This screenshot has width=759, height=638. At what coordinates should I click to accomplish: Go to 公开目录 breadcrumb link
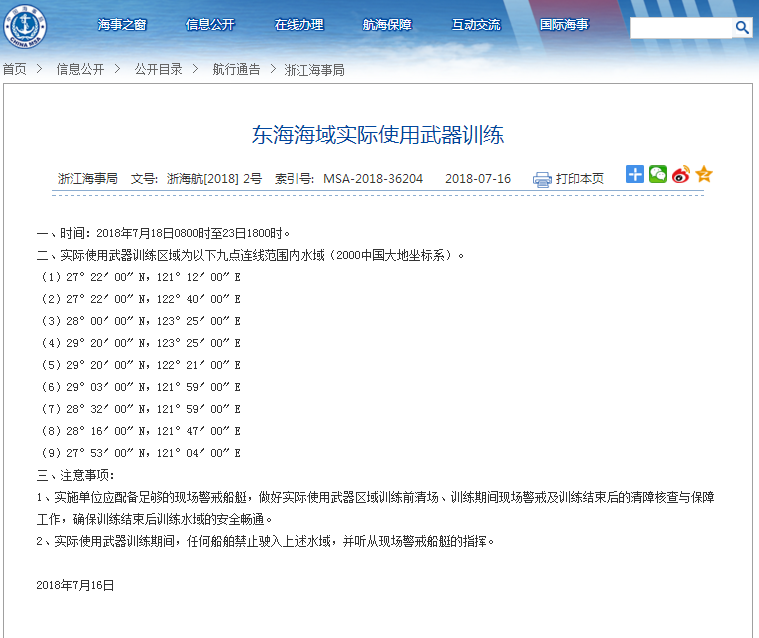coord(158,69)
